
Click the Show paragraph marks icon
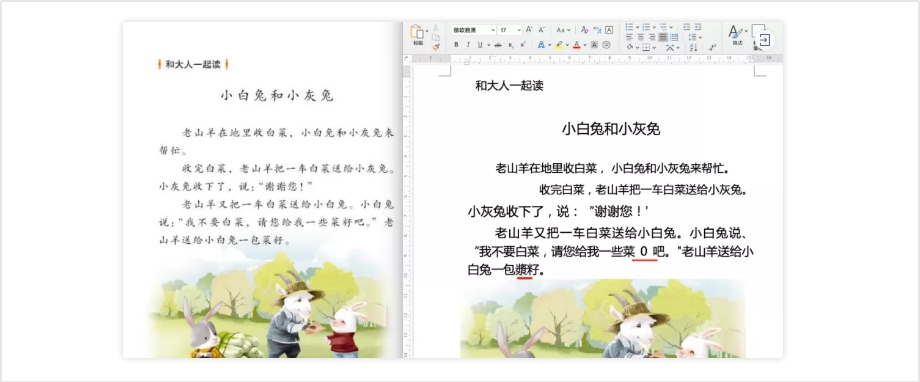click(x=713, y=47)
